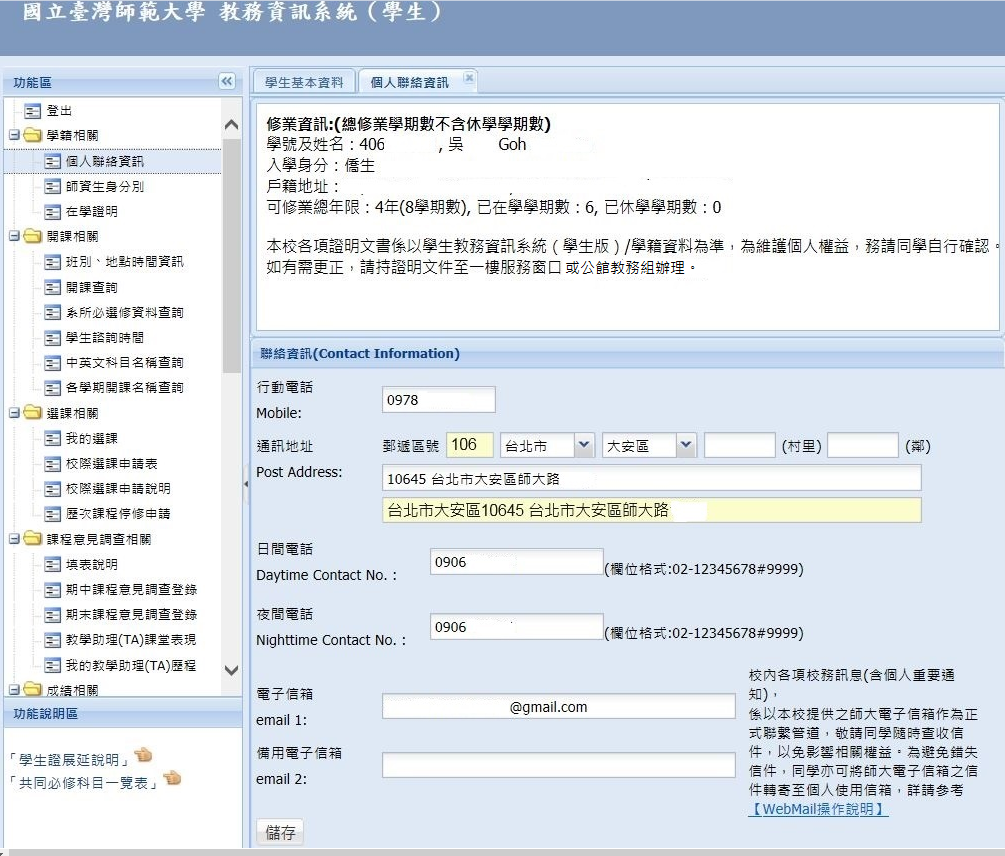Open 期末課程意見調查登錄 in the tree
The width and height of the screenshot is (1005, 856).
(131, 614)
